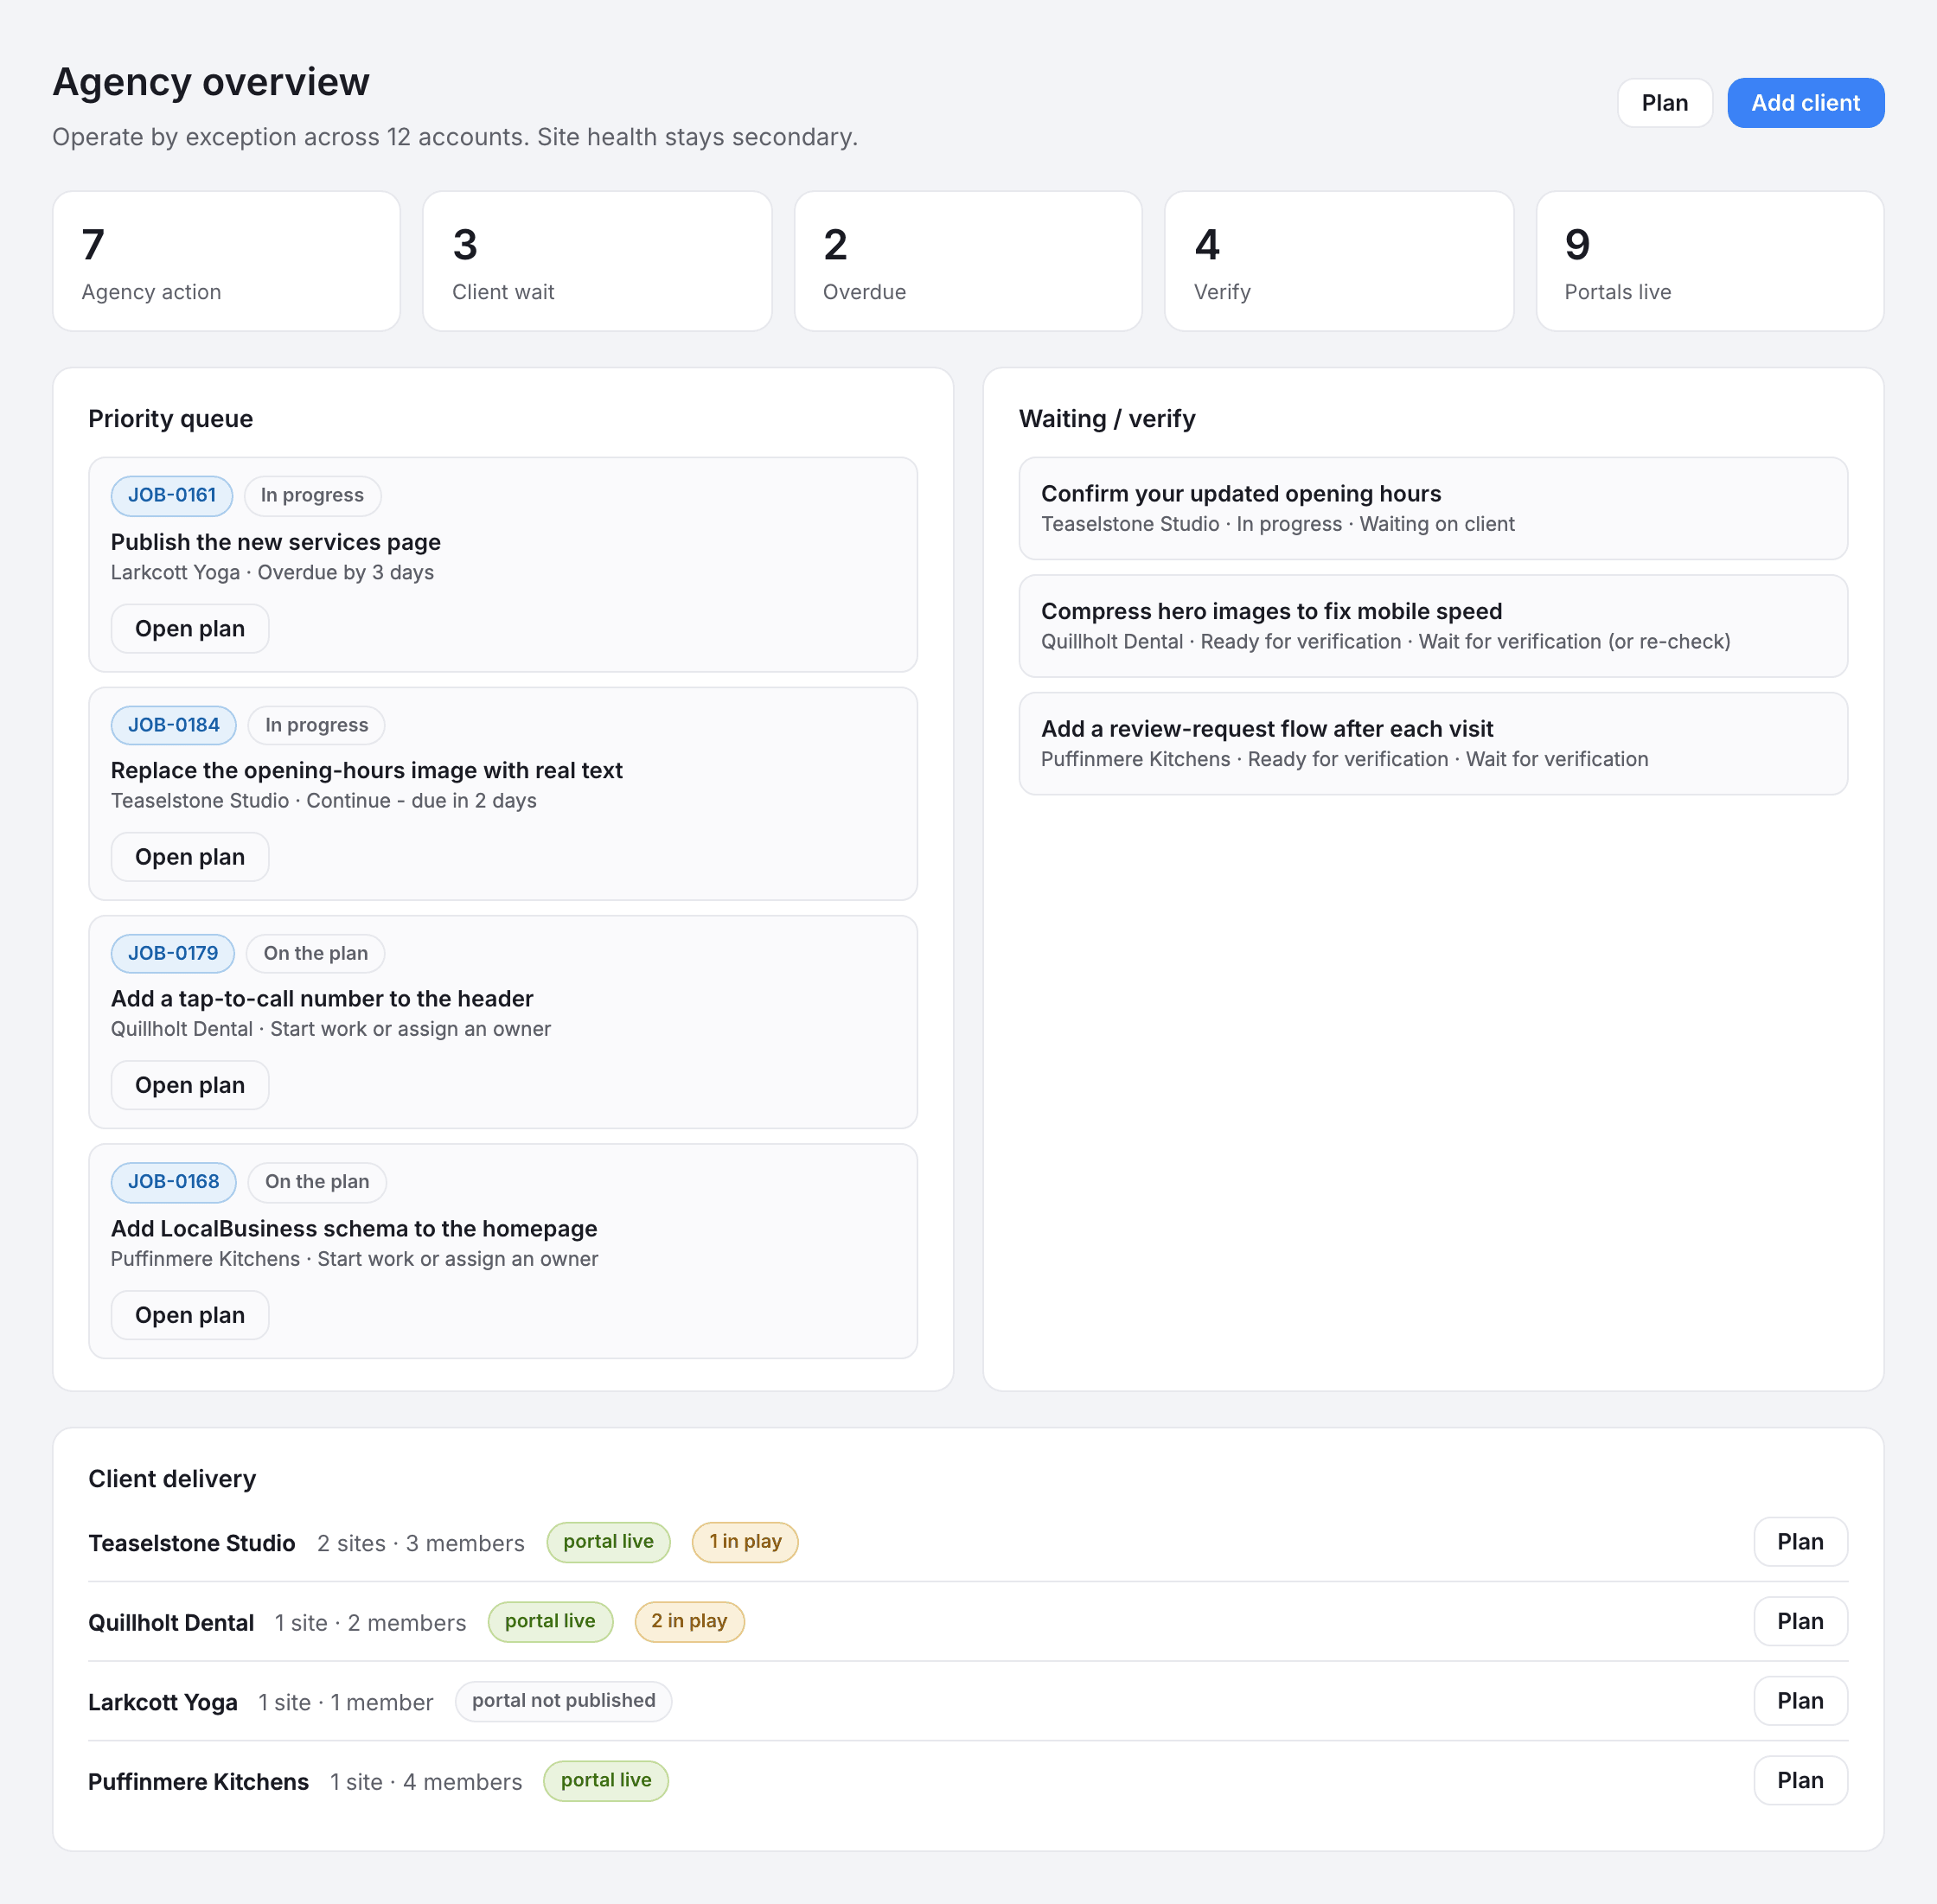Select Teaselstone Studio client name in Client delivery
Screen dimensions: 1937x1904
click(x=192, y=1543)
